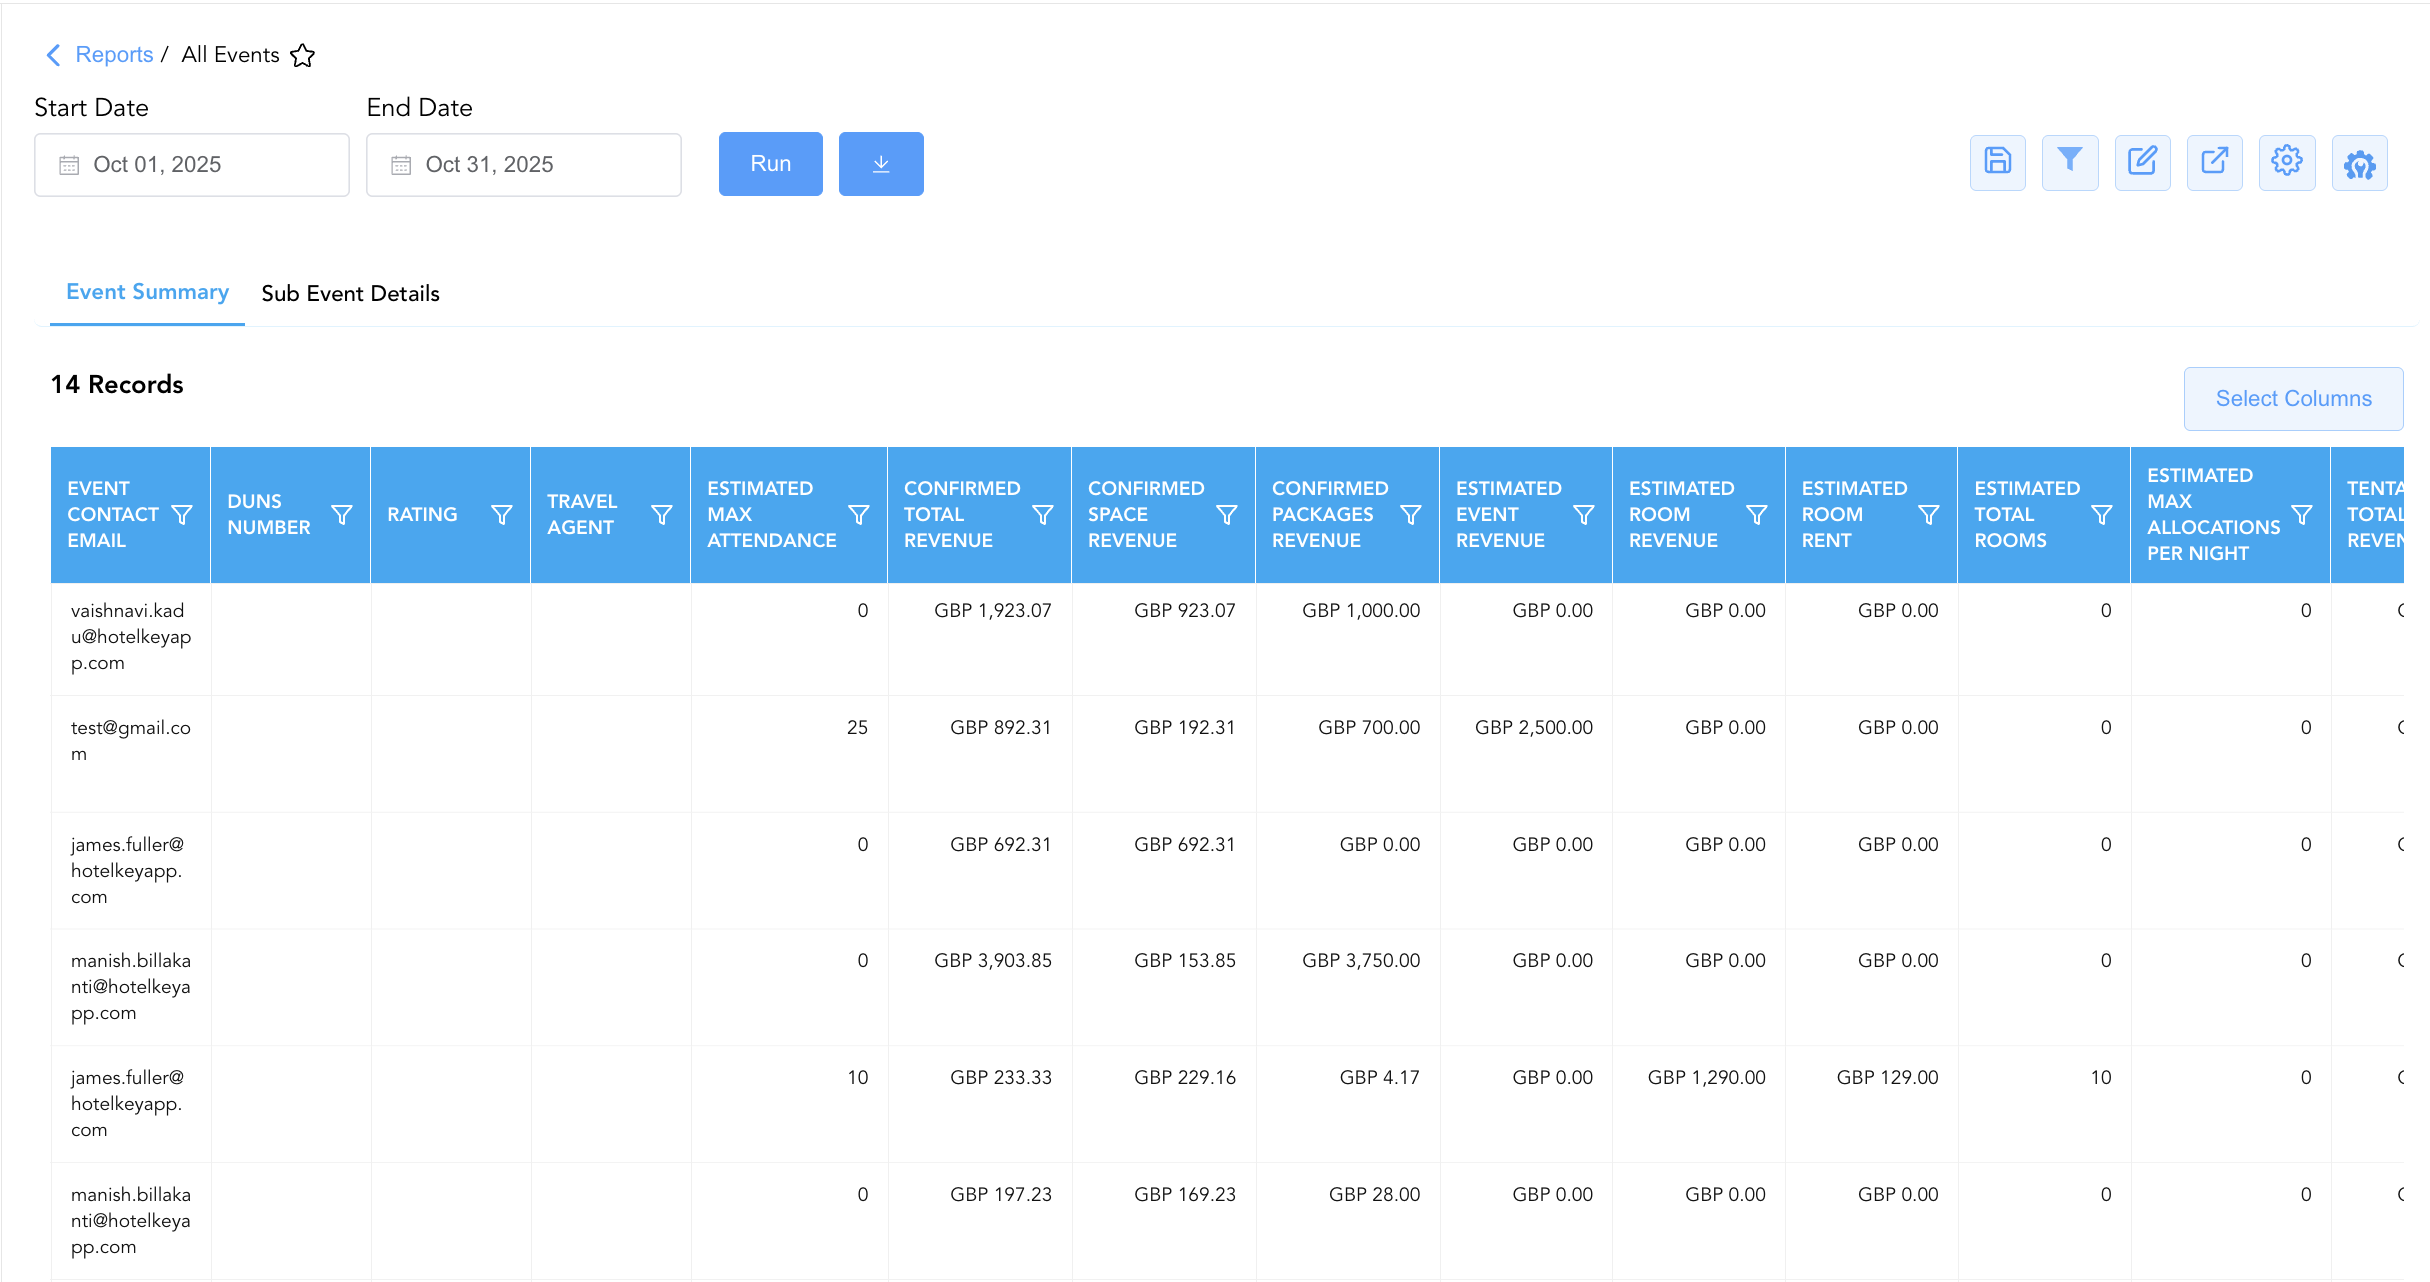Viewport: 2430px width, 1282px height.
Task: Click the vaishnavi.kadu@hotelkeyapp.com email cell
Action: pyautogui.click(x=131, y=637)
